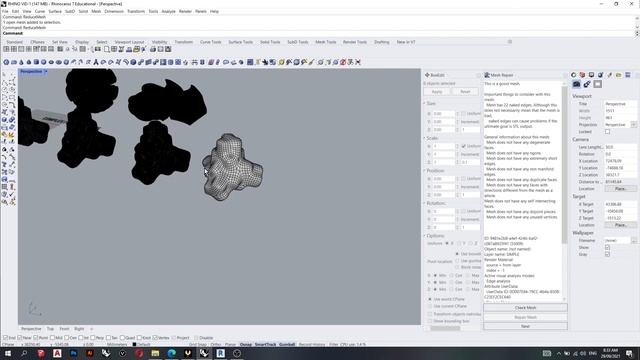The height and width of the screenshot is (360, 640).
Task: Collapse the BoxEdit Size section
Action: (x=424, y=104)
